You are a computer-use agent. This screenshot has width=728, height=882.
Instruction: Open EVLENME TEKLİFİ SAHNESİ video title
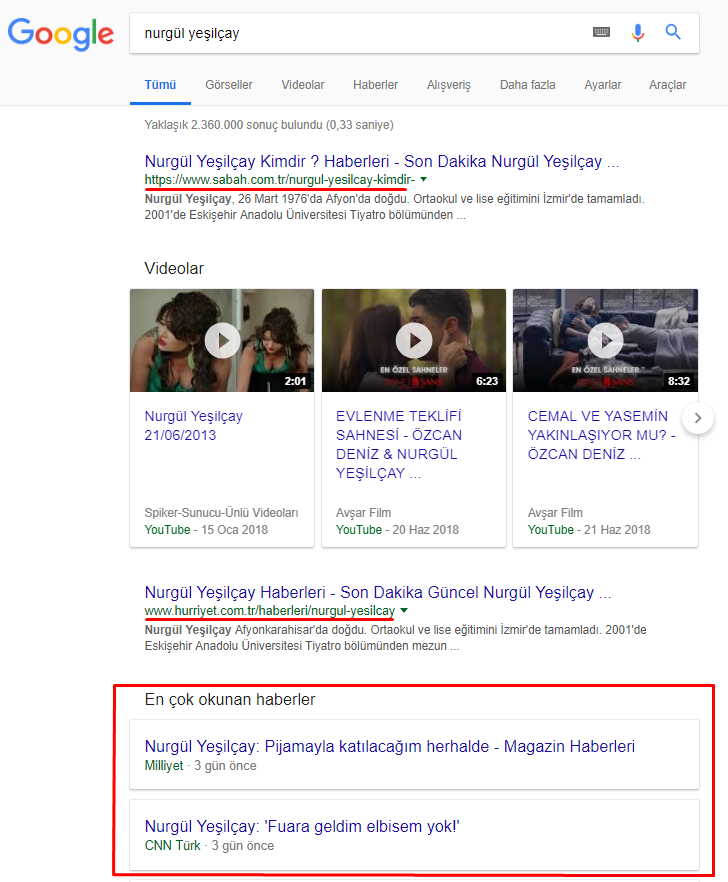[399, 444]
